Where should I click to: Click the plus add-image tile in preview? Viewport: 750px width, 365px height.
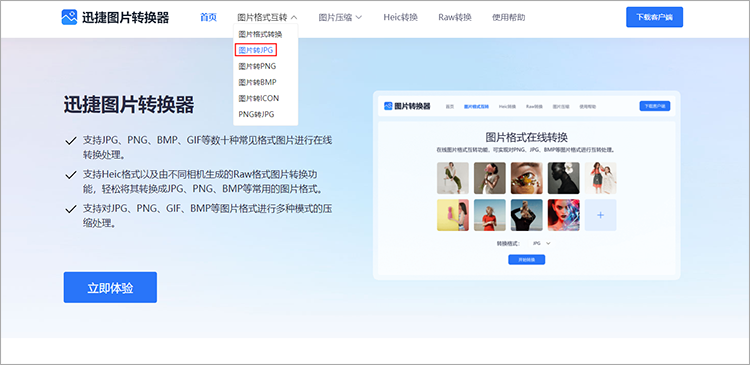601,215
